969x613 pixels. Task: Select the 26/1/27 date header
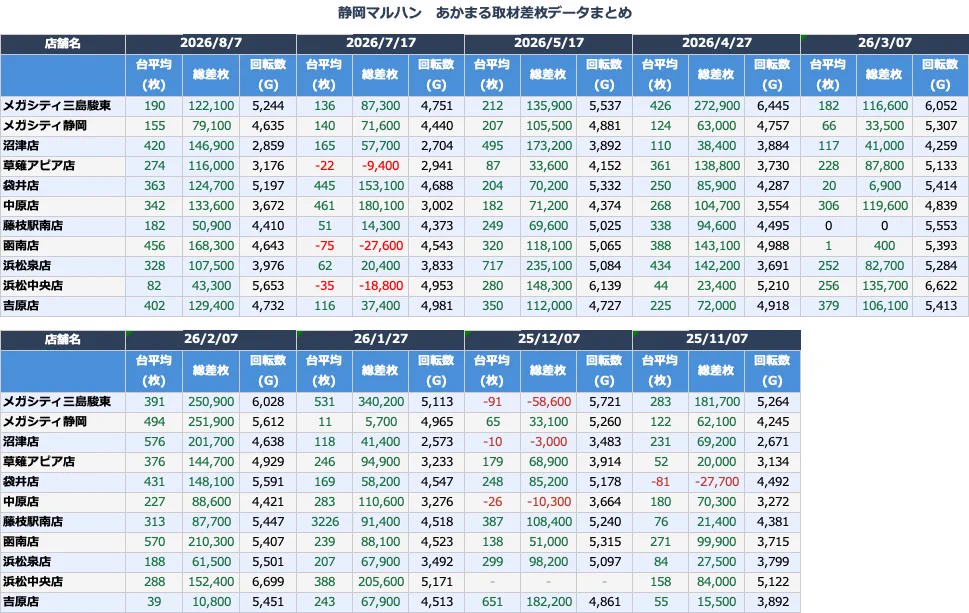pyautogui.click(x=381, y=339)
